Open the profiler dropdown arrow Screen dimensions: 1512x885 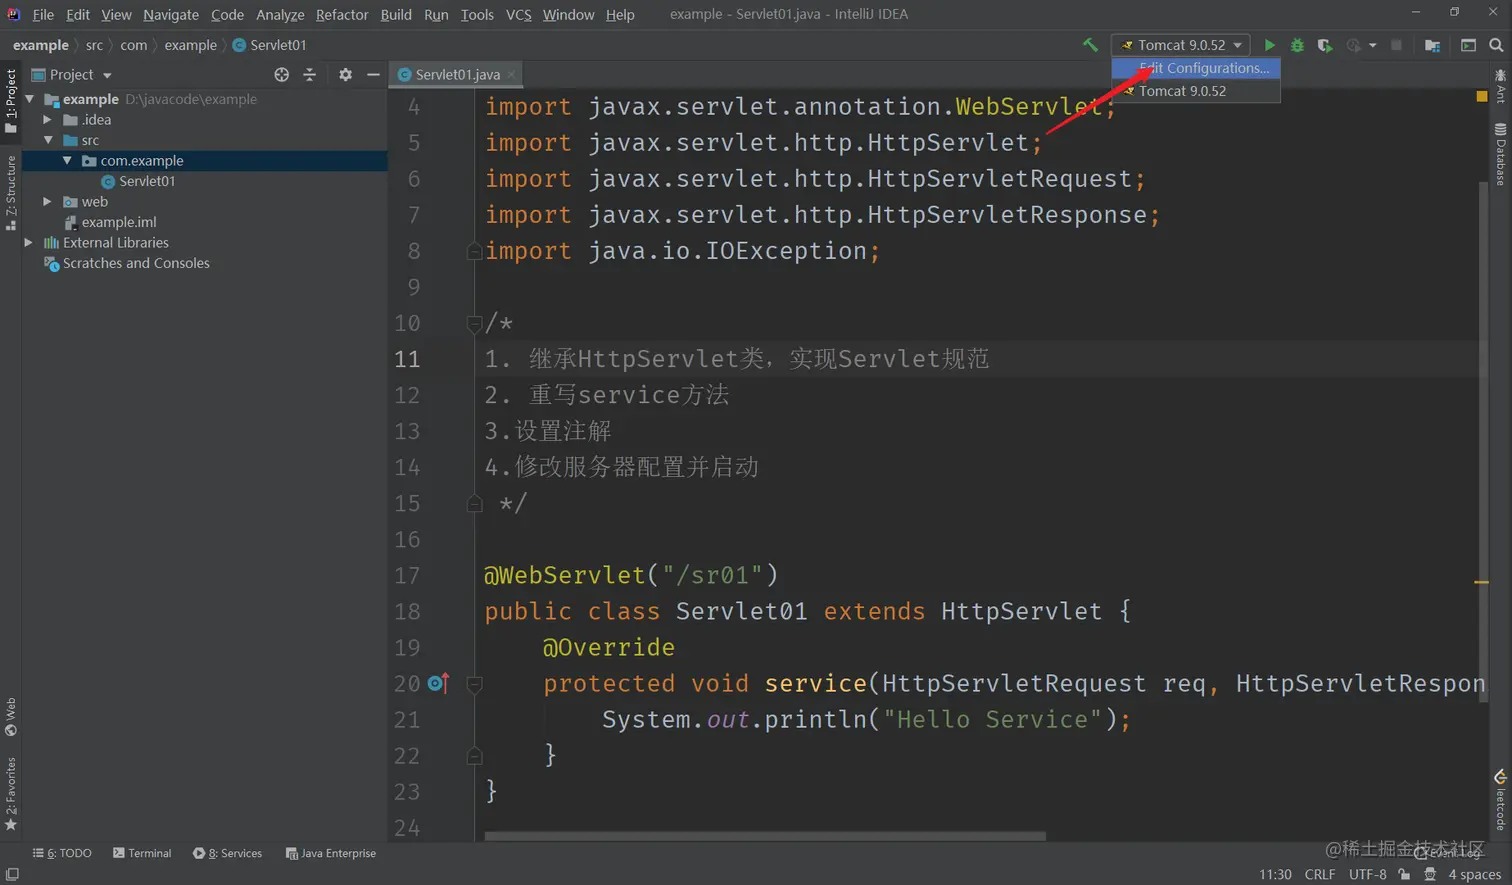[x=1372, y=45]
